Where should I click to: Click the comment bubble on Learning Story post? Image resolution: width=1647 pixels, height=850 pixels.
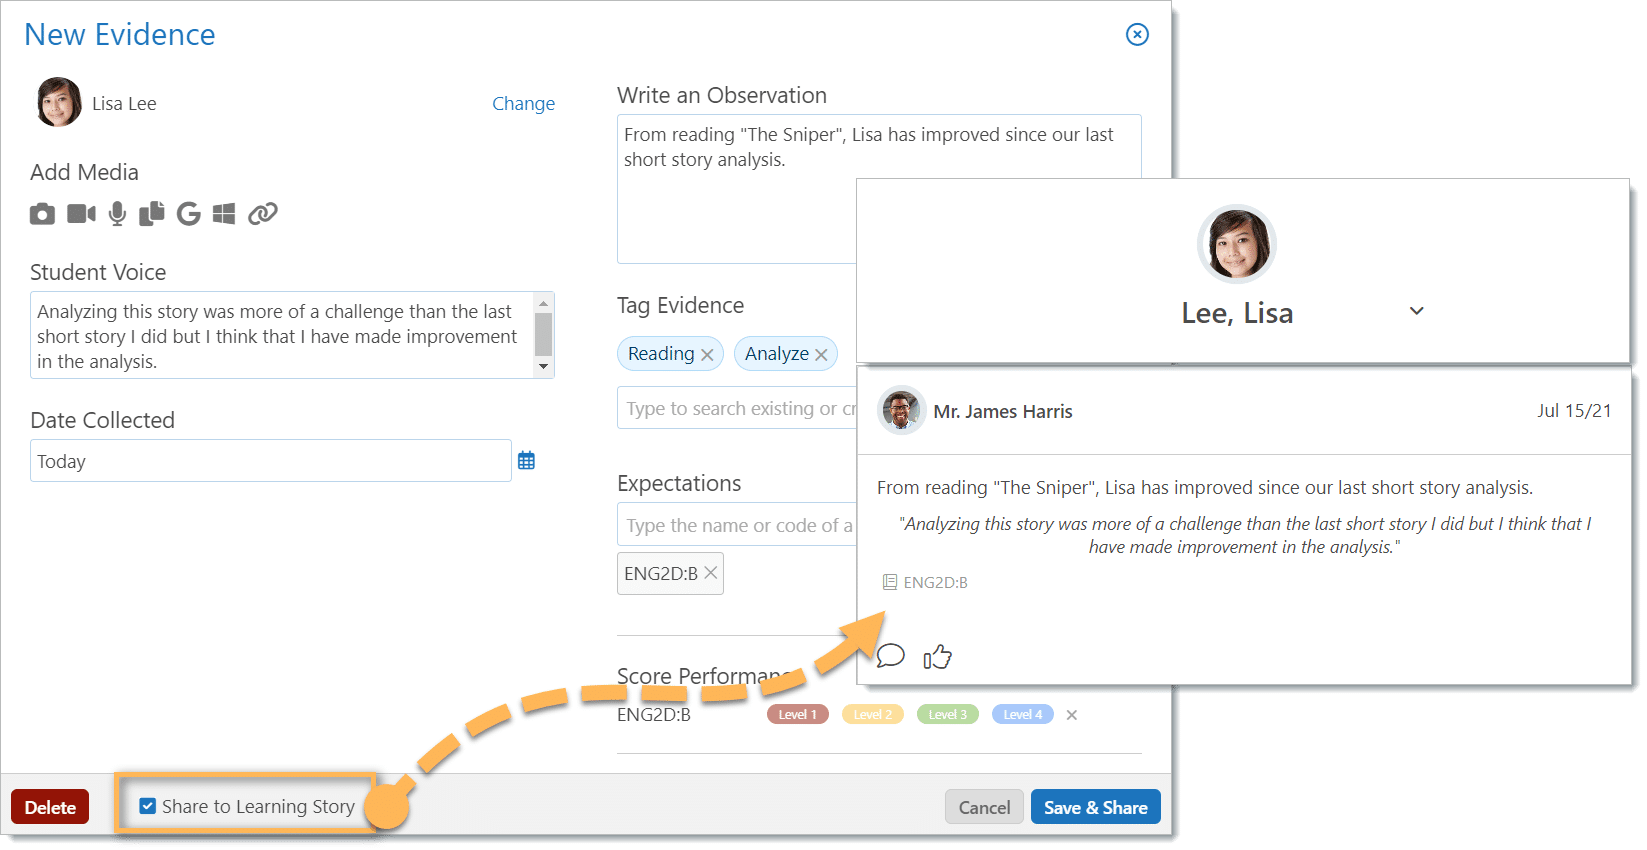[x=890, y=656]
